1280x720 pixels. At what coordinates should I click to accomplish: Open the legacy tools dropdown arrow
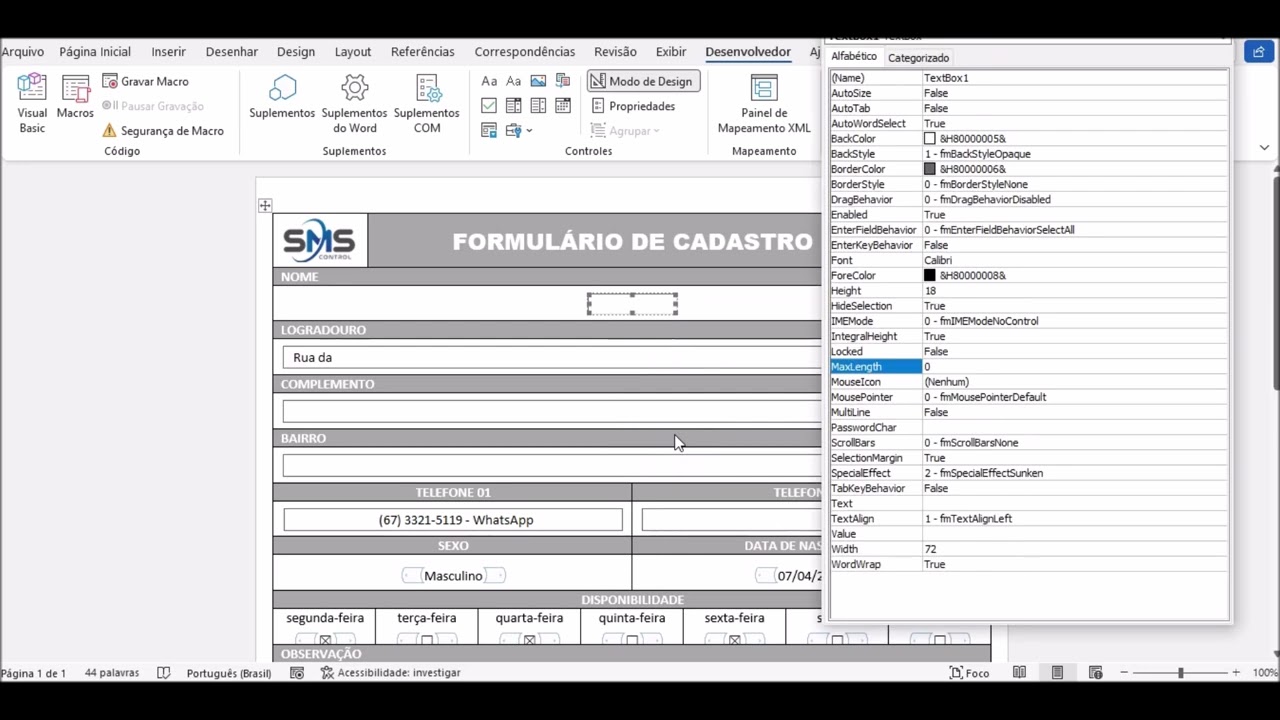click(x=529, y=131)
